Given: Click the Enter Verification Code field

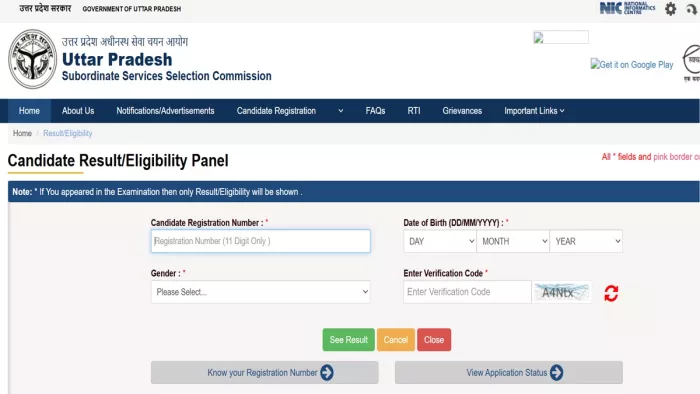Looking at the screenshot, I should click(467, 292).
